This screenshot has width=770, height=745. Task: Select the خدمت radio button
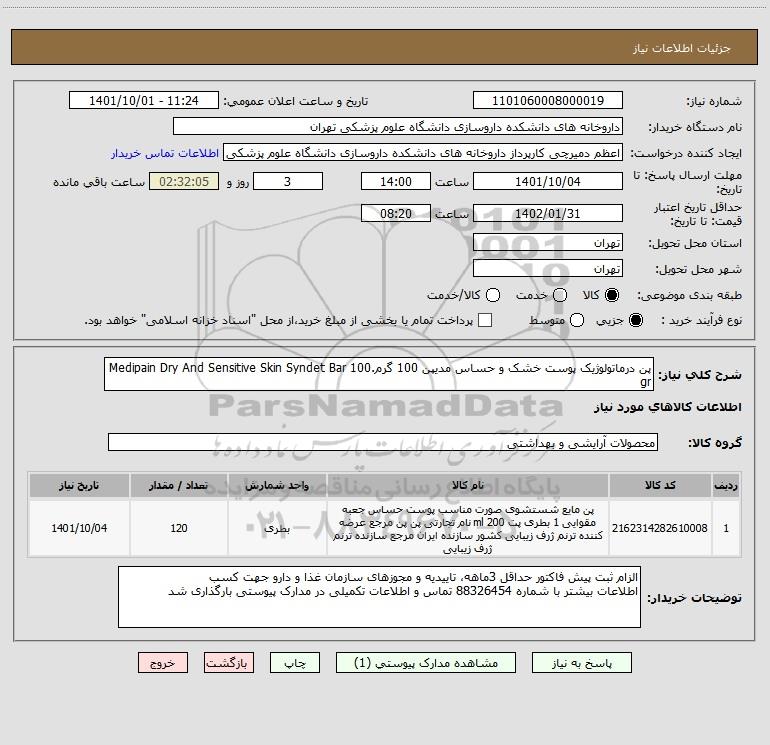tap(560, 295)
